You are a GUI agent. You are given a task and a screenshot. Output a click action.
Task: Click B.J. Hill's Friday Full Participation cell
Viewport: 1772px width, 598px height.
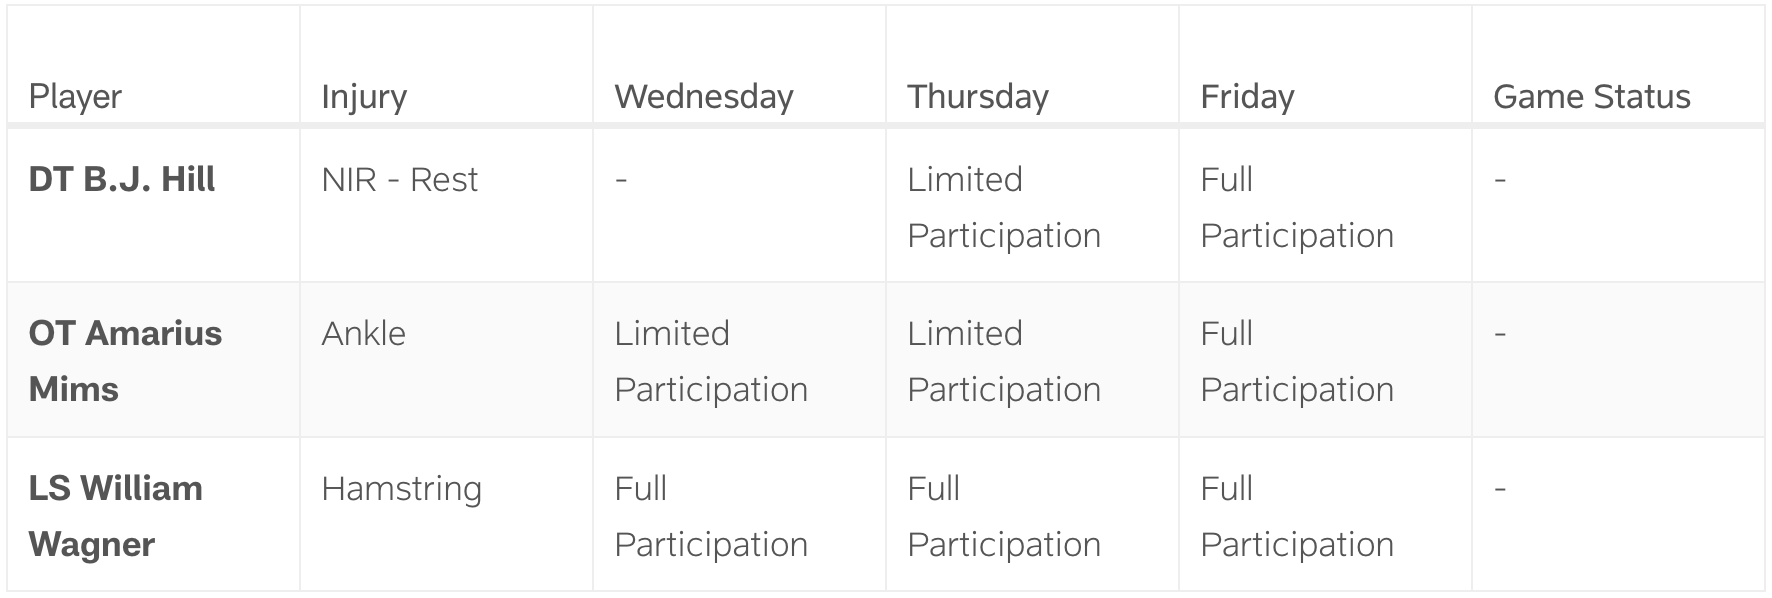coord(1296,207)
